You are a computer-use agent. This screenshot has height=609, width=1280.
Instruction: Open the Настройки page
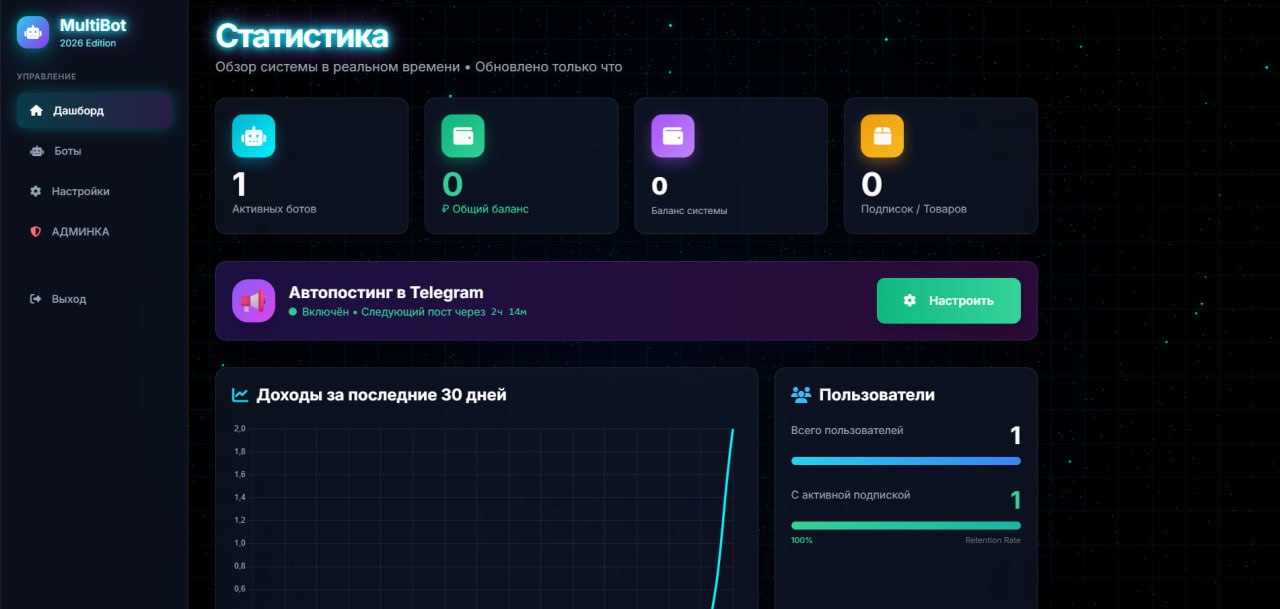coord(94,191)
